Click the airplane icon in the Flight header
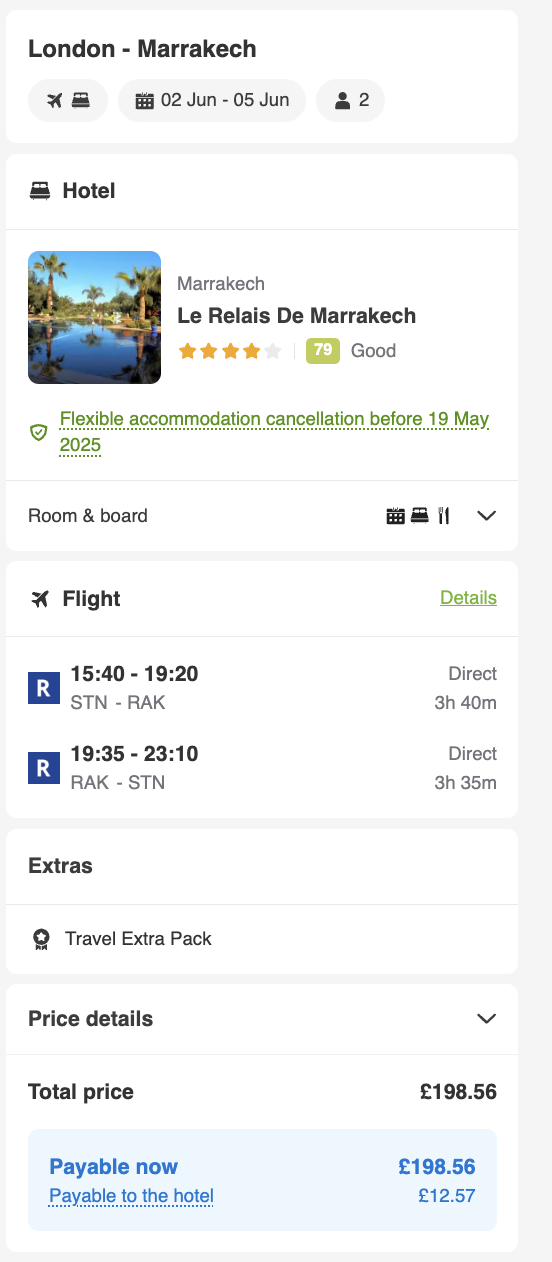 (x=40, y=599)
